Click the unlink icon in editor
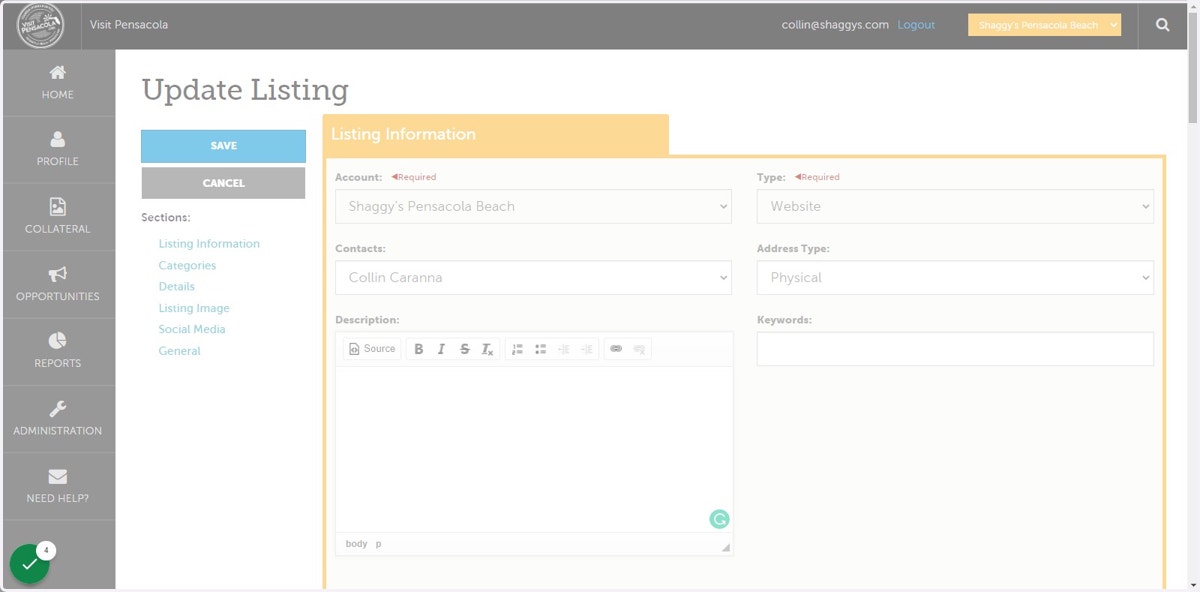Viewport: 1200px width, 592px height. point(639,349)
